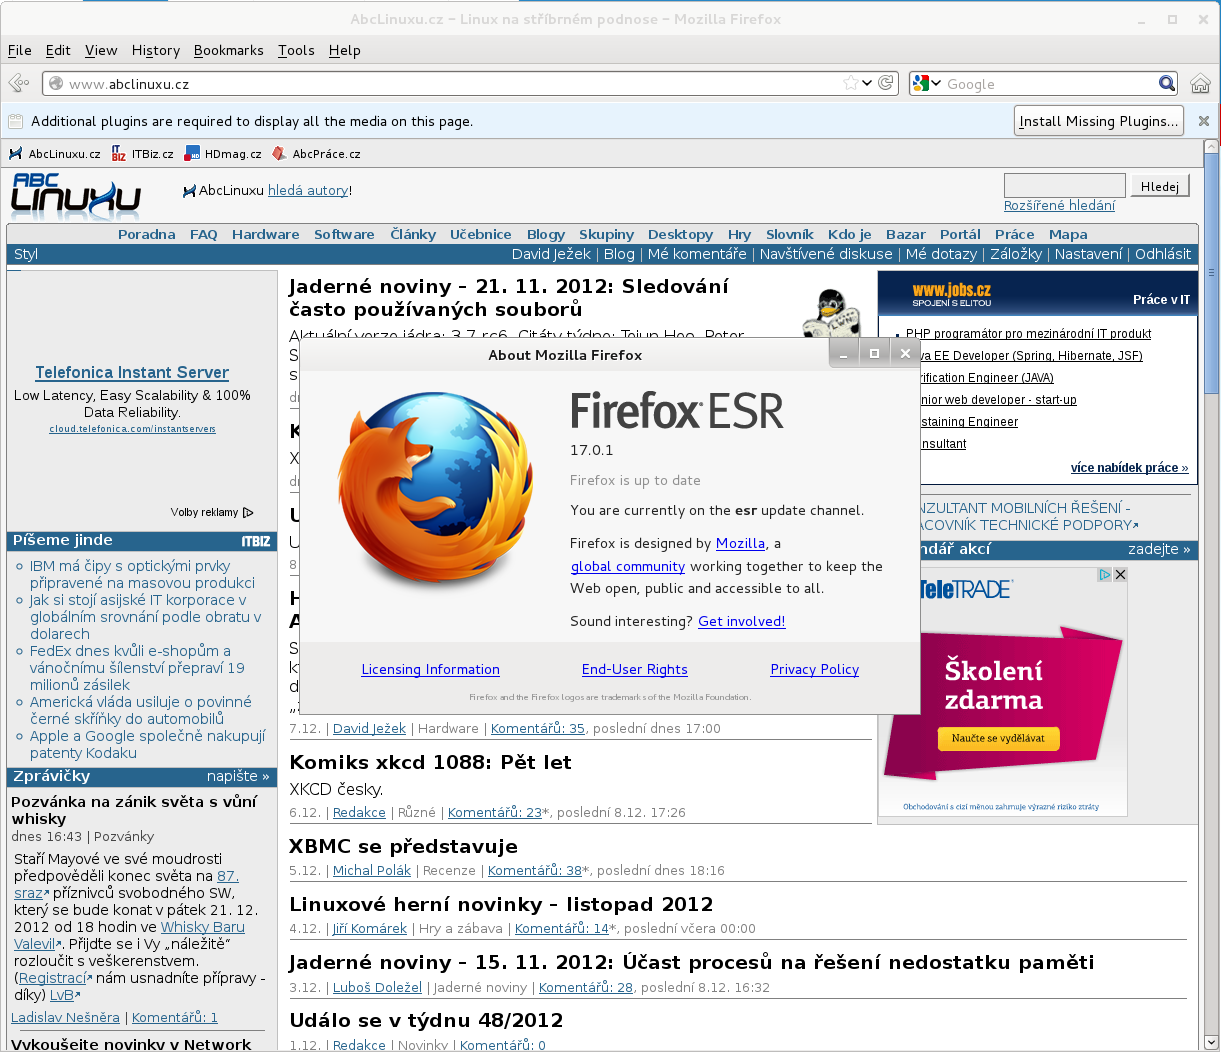Viewport: 1221px width, 1053px height.
Task: Open the PHP programátor job listing
Action: coord(1028,334)
